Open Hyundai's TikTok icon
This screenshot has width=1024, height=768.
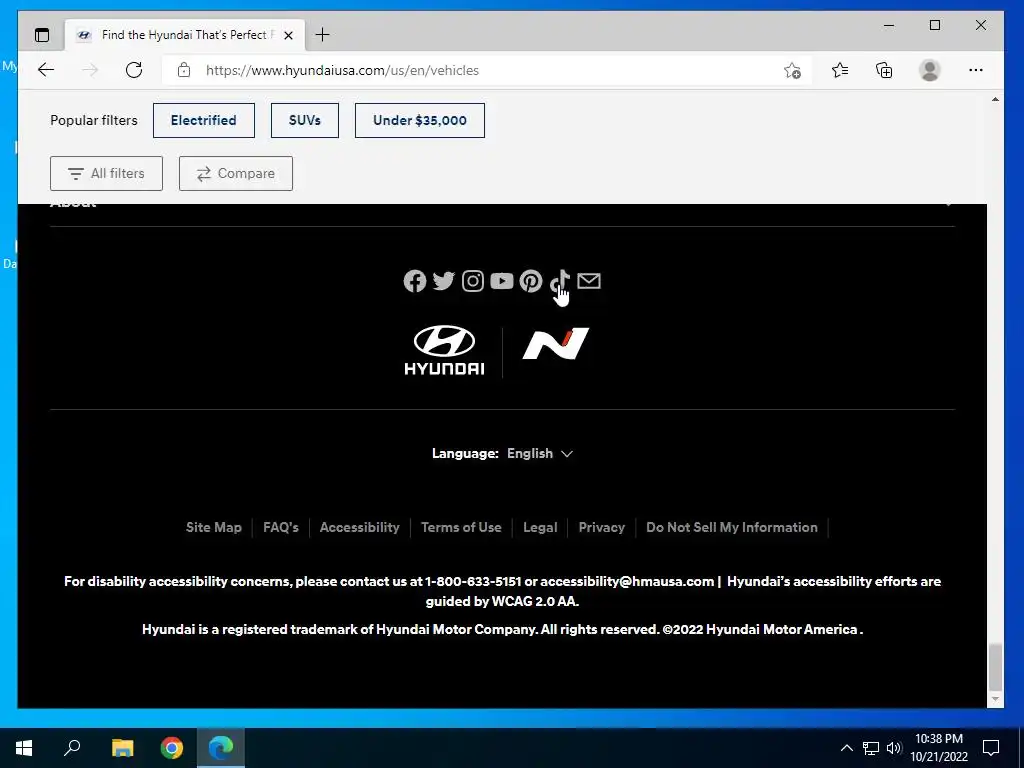coord(560,281)
